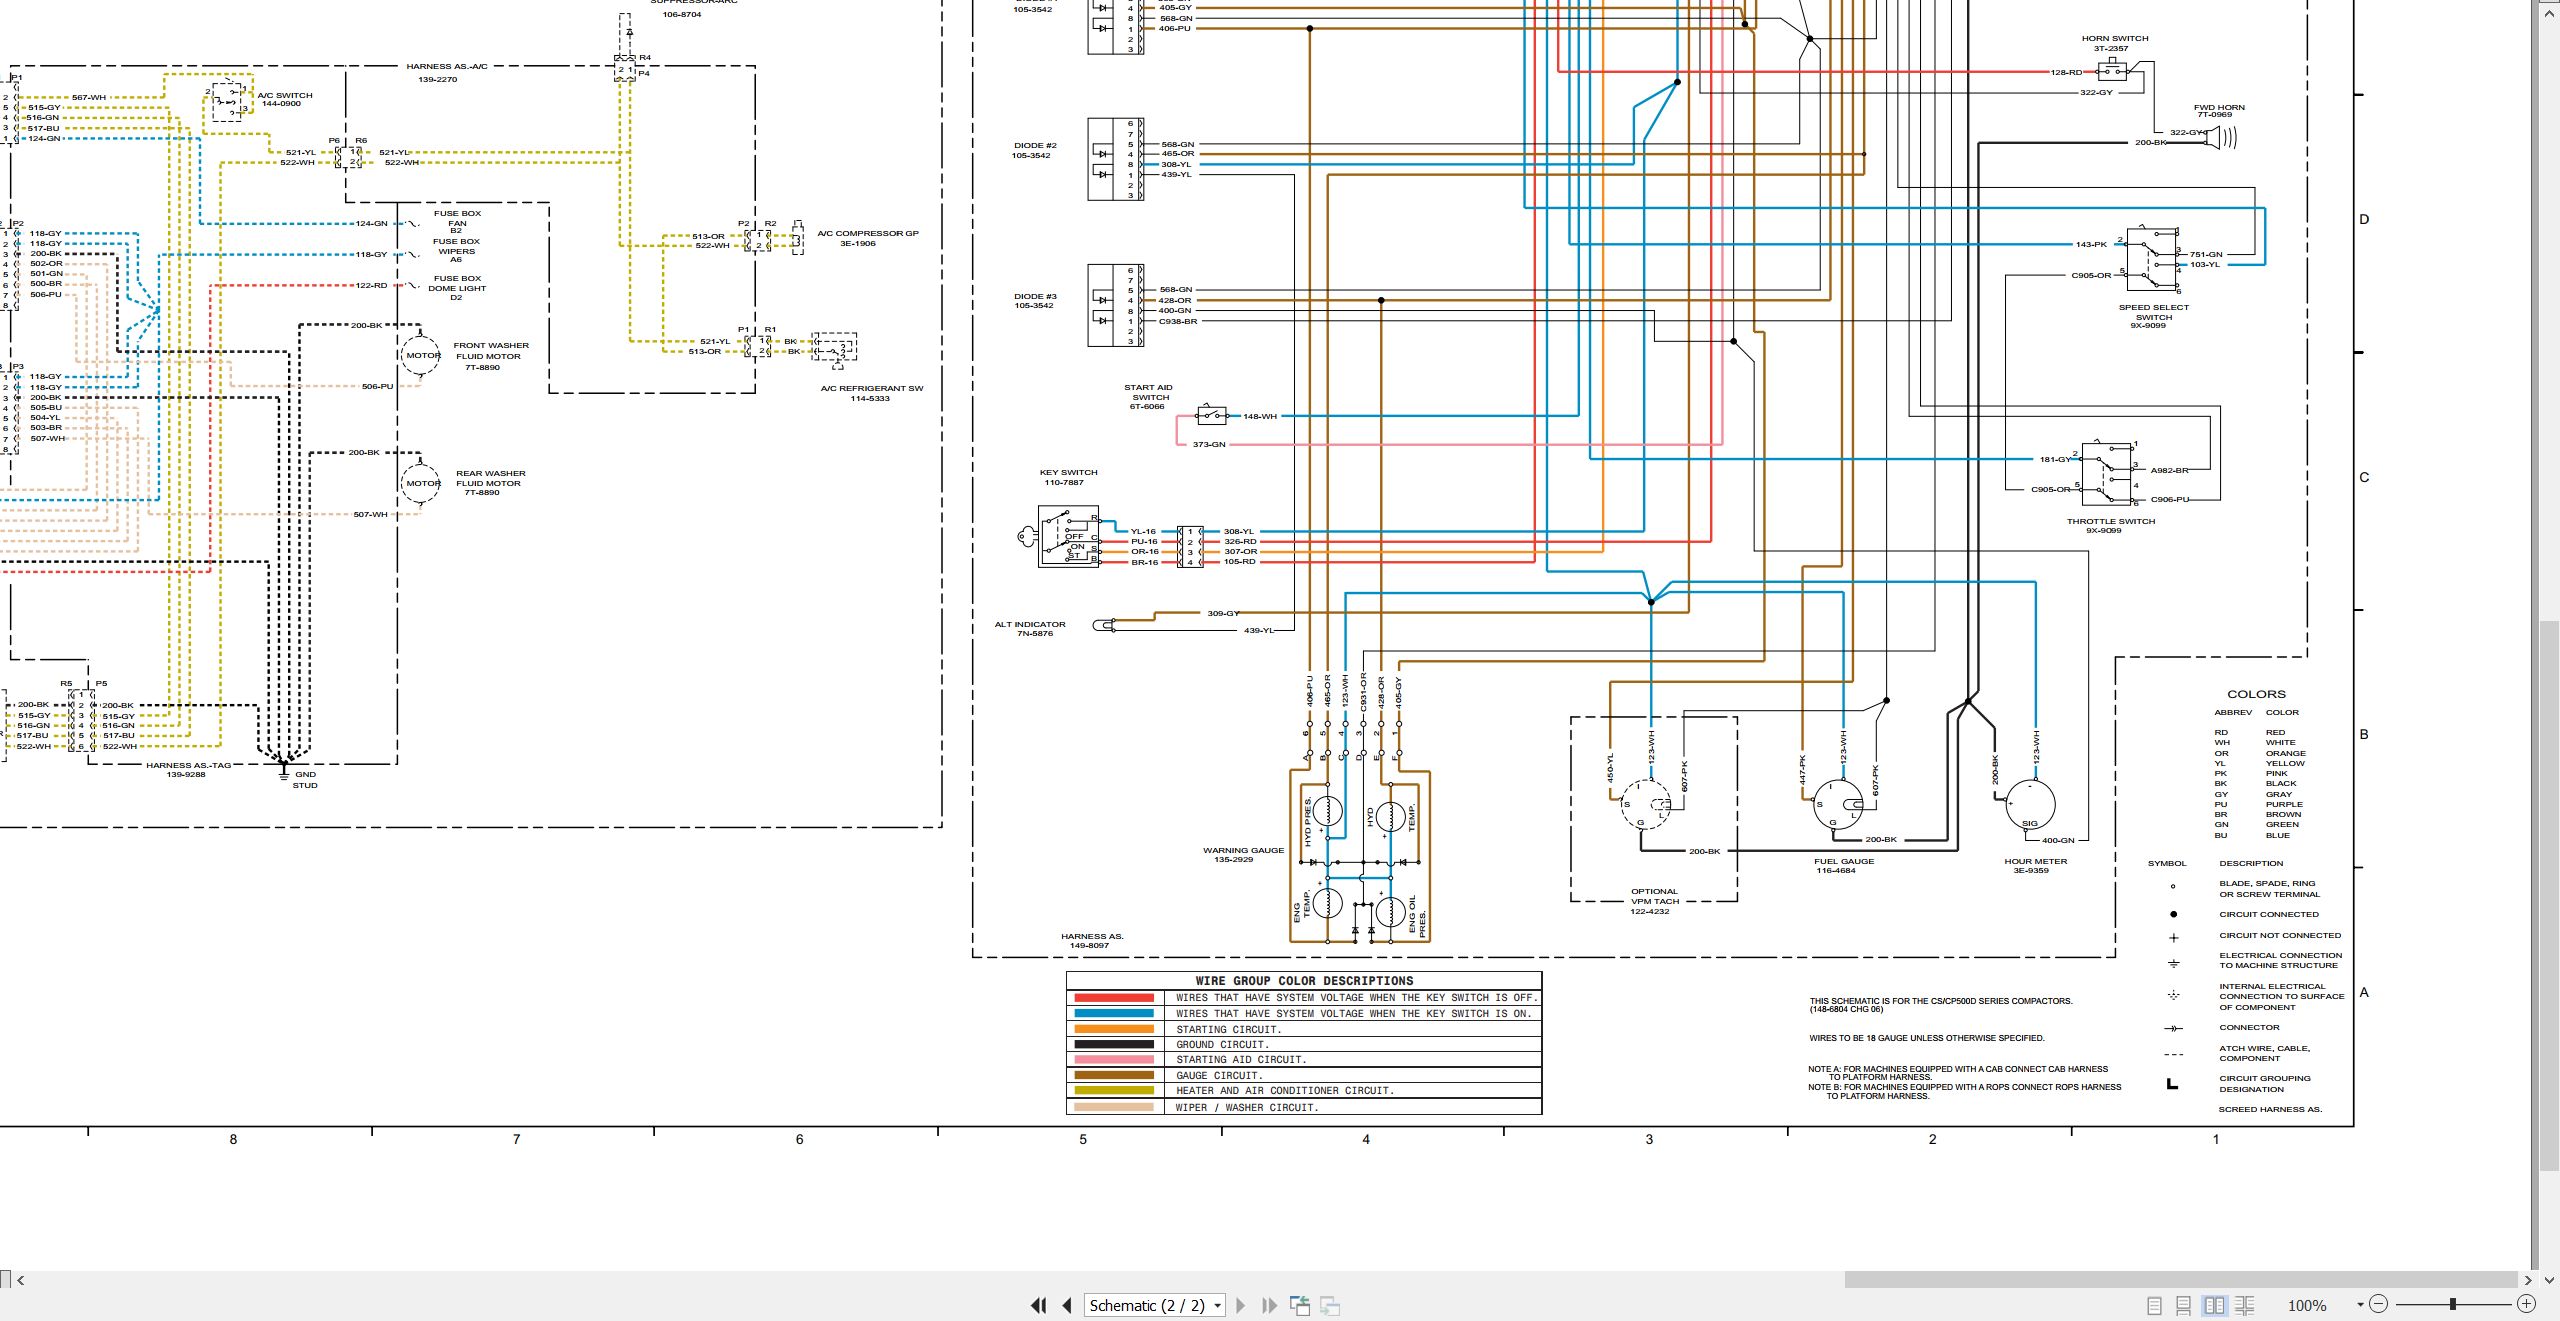This screenshot has height=1321, width=2560.
Task: Open the zoom level dropdown arrow
Action: [x=2360, y=1304]
